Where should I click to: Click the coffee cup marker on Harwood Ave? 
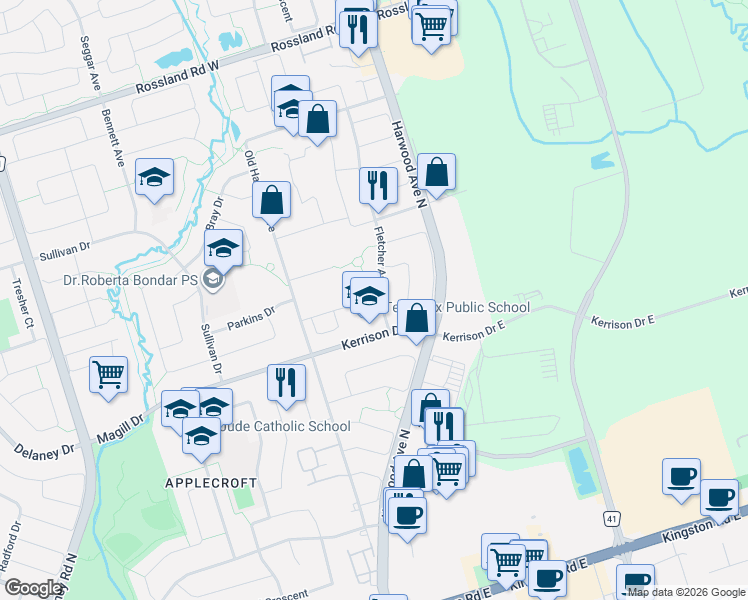[x=407, y=517]
